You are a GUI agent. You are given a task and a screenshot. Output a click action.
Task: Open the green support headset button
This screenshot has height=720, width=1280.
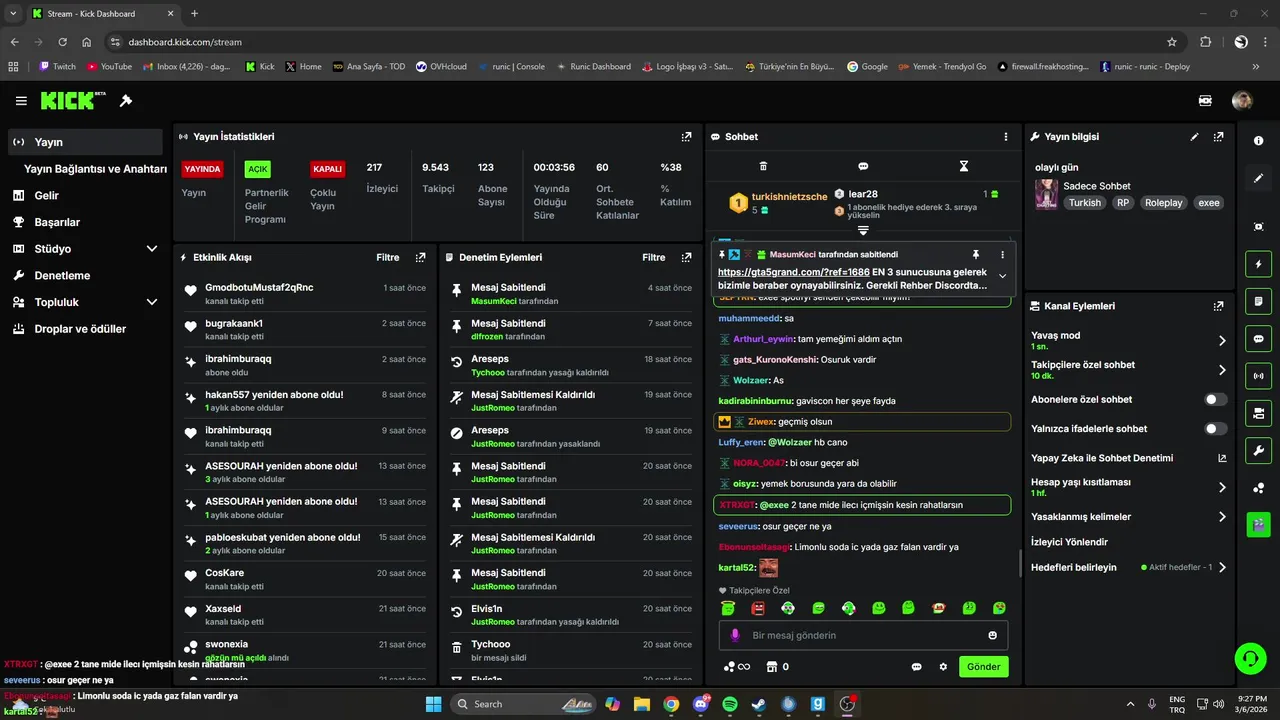1250,658
